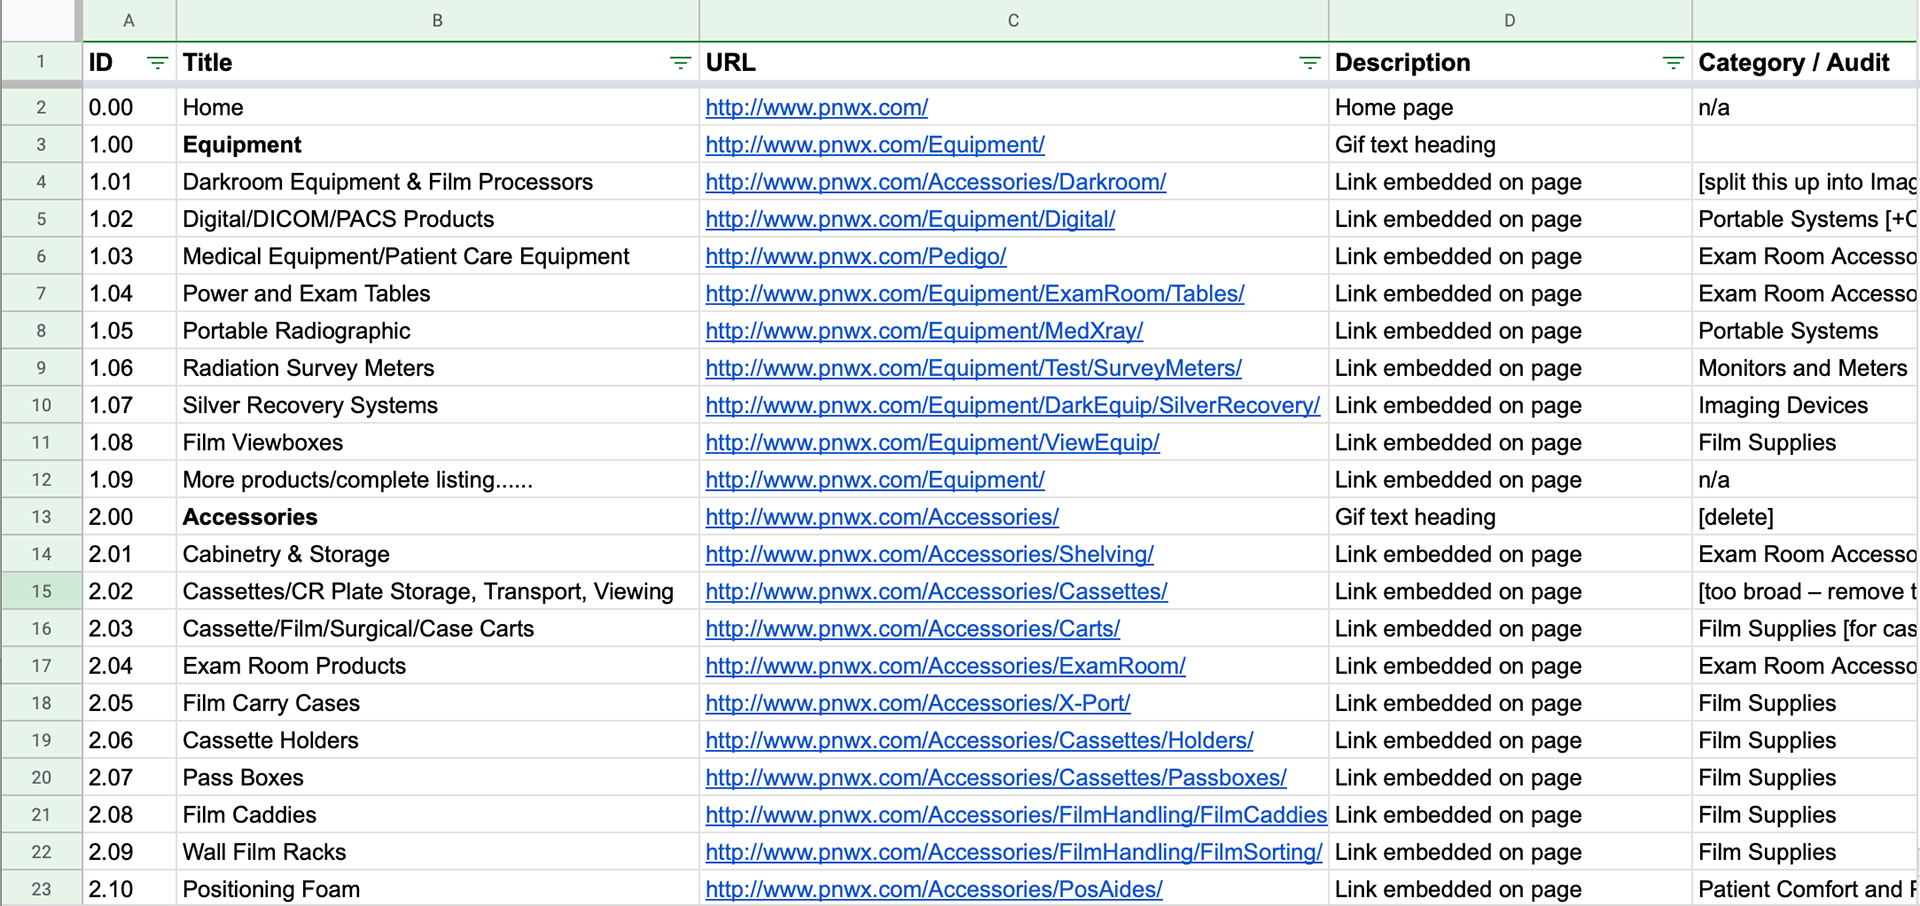Select cell 'Darkroom Equipment & Film Processors'
This screenshot has height=906, width=1920.
(437, 182)
